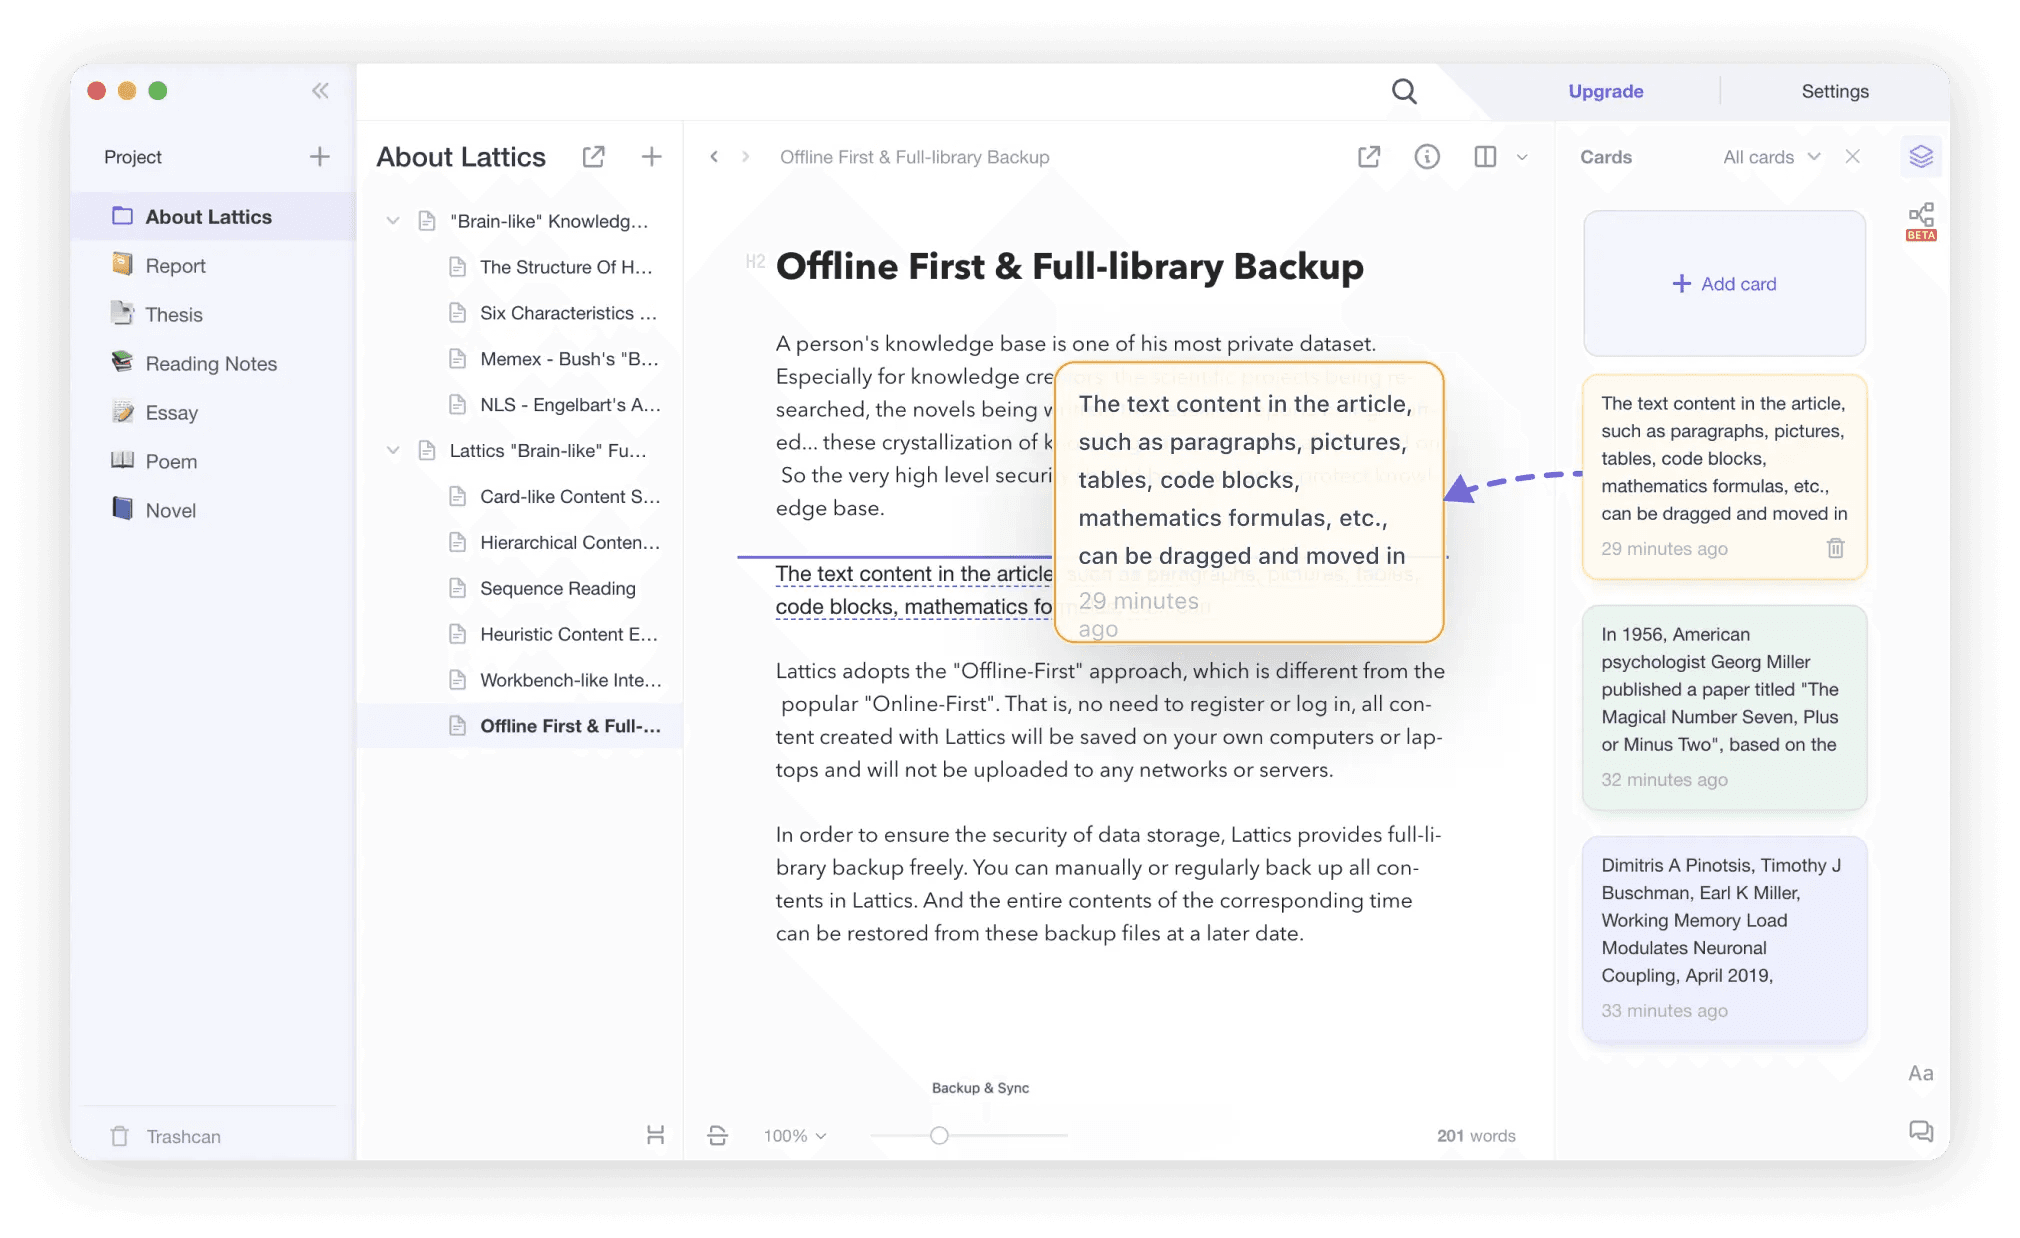Switch to Upgrade tab

pyautogui.click(x=1605, y=91)
